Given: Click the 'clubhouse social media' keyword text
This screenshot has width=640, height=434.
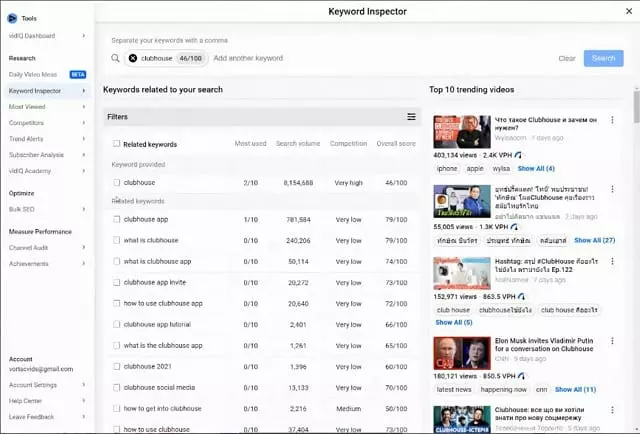Looking at the screenshot, I should (159, 387).
